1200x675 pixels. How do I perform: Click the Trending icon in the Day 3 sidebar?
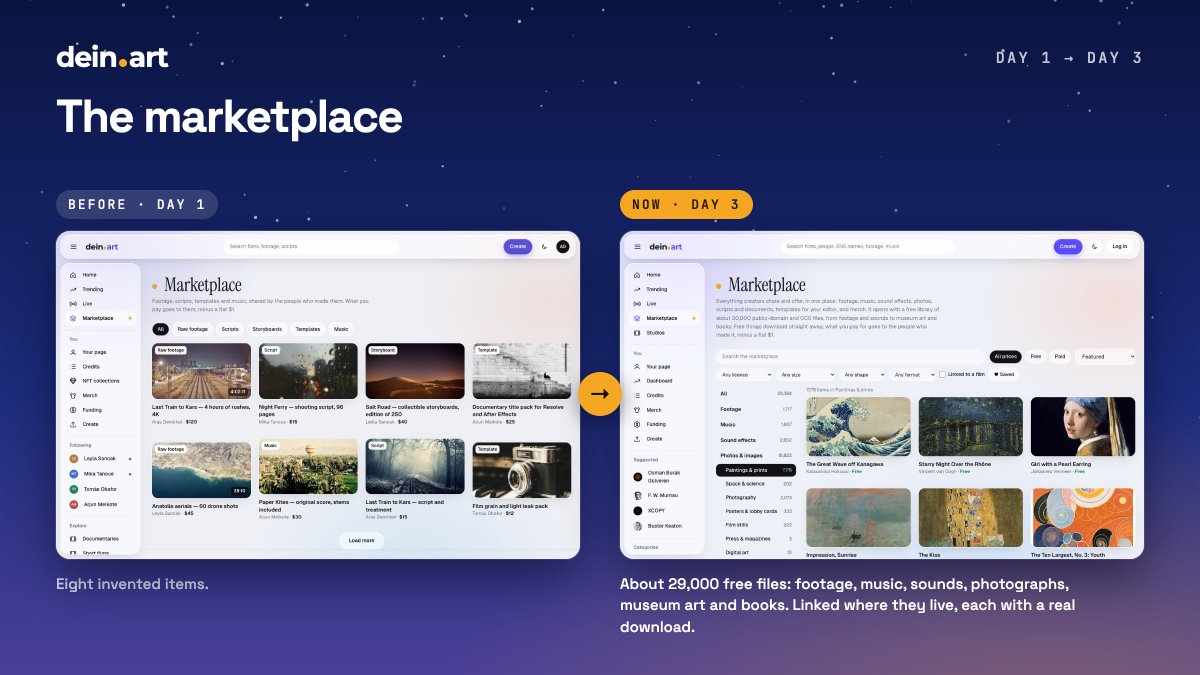pos(637,289)
